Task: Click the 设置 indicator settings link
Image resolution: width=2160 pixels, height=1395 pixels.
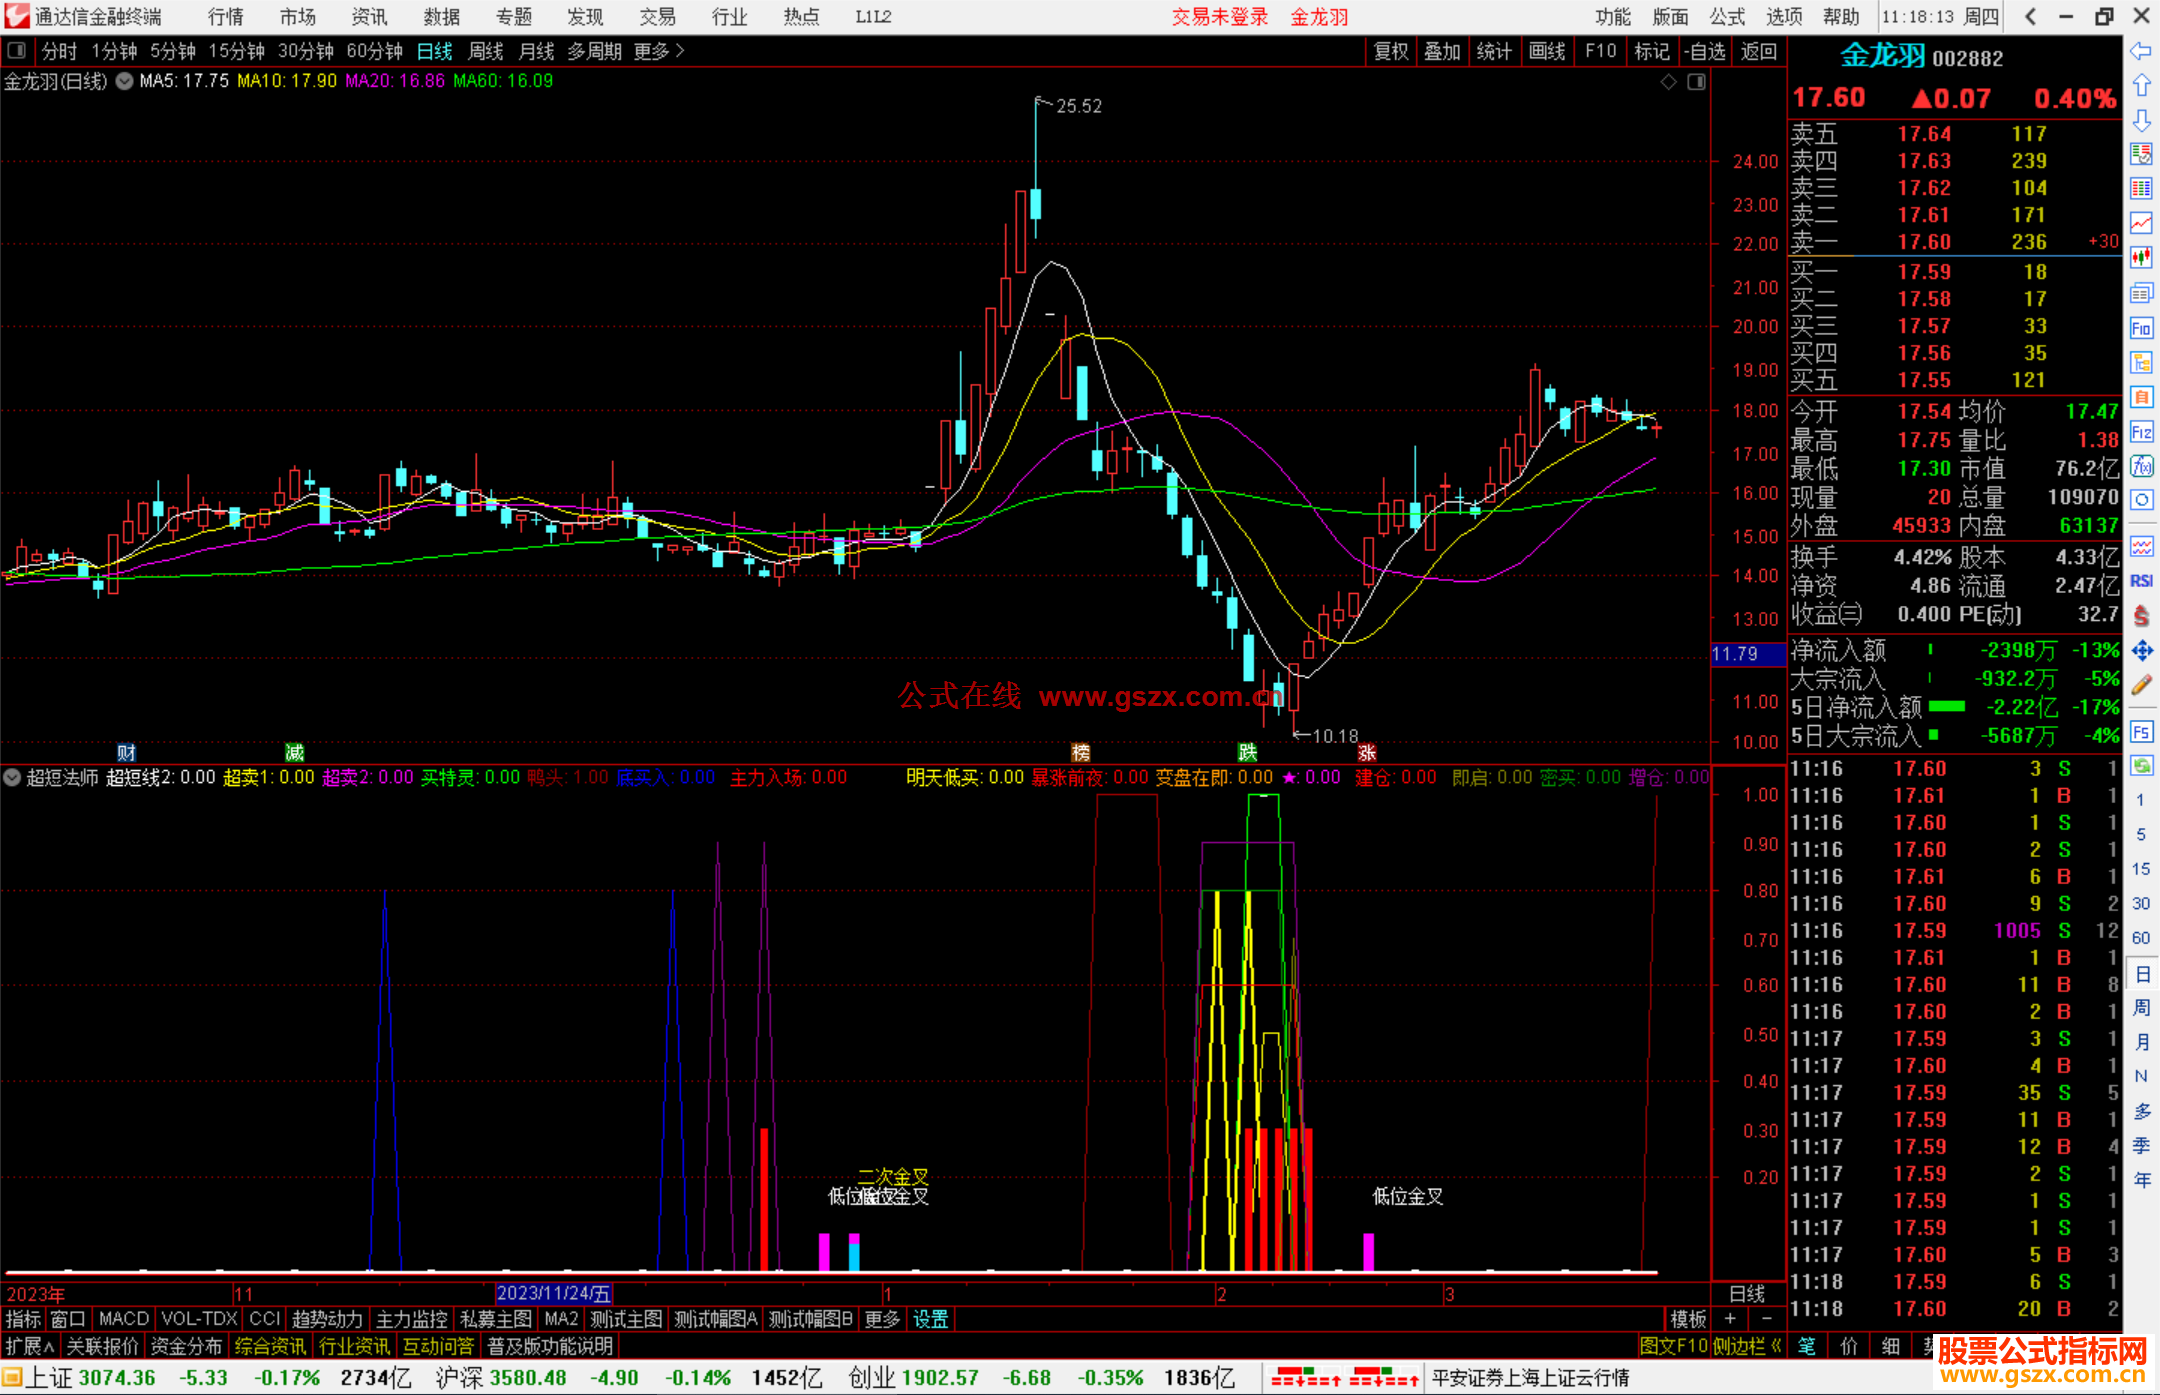Action: pyautogui.click(x=930, y=1319)
